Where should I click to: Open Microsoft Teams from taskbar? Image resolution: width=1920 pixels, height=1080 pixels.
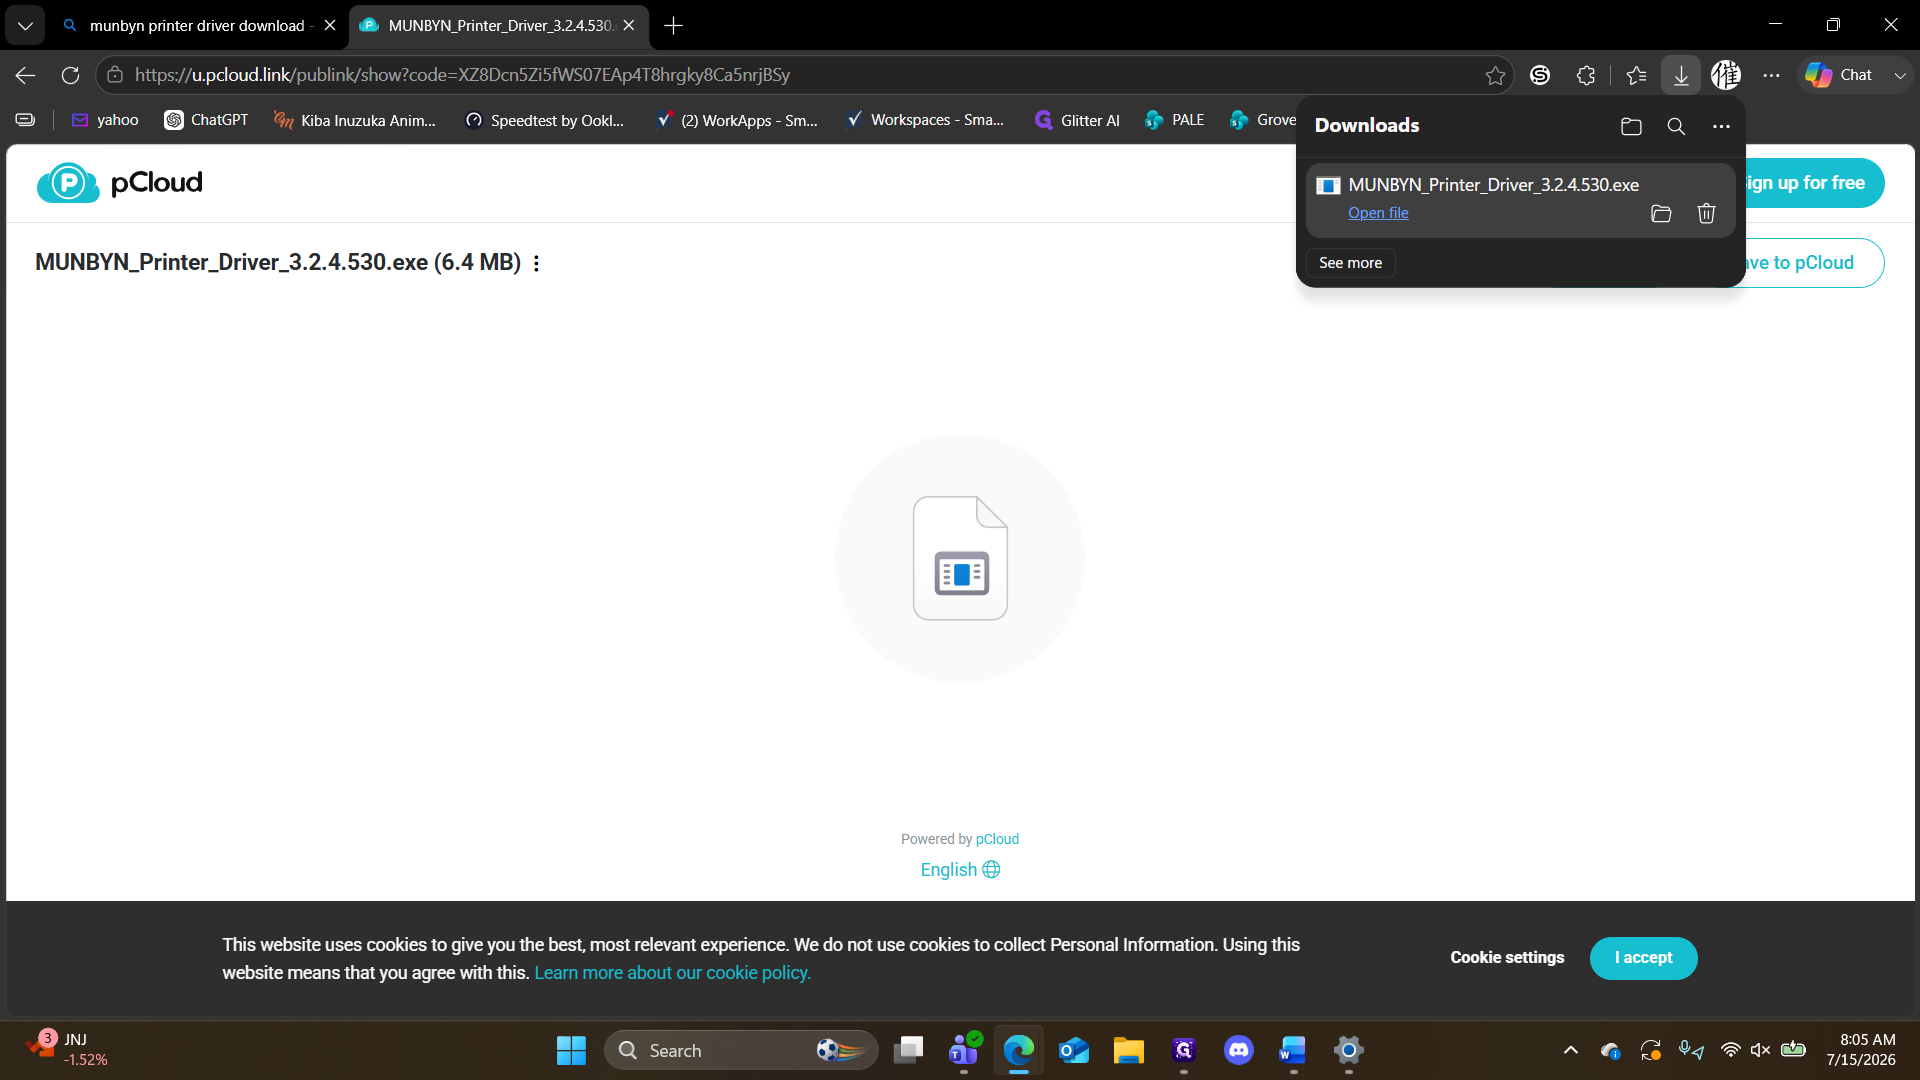click(964, 1050)
